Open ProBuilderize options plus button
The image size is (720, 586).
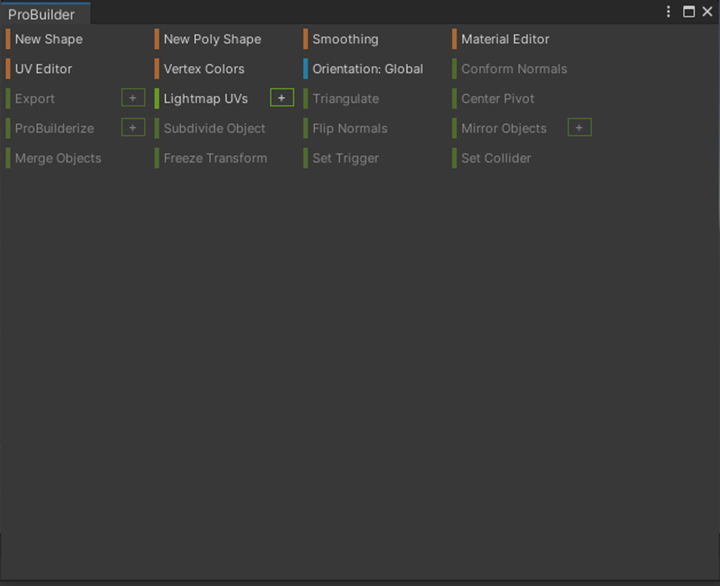133,128
